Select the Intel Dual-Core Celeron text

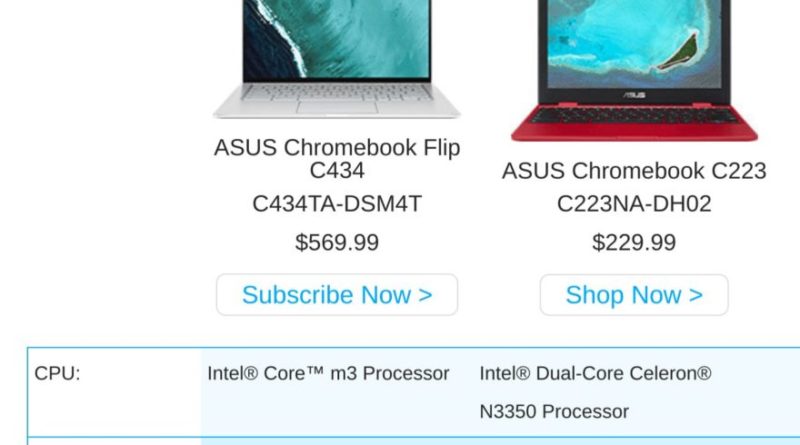pyautogui.click(x=595, y=373)
